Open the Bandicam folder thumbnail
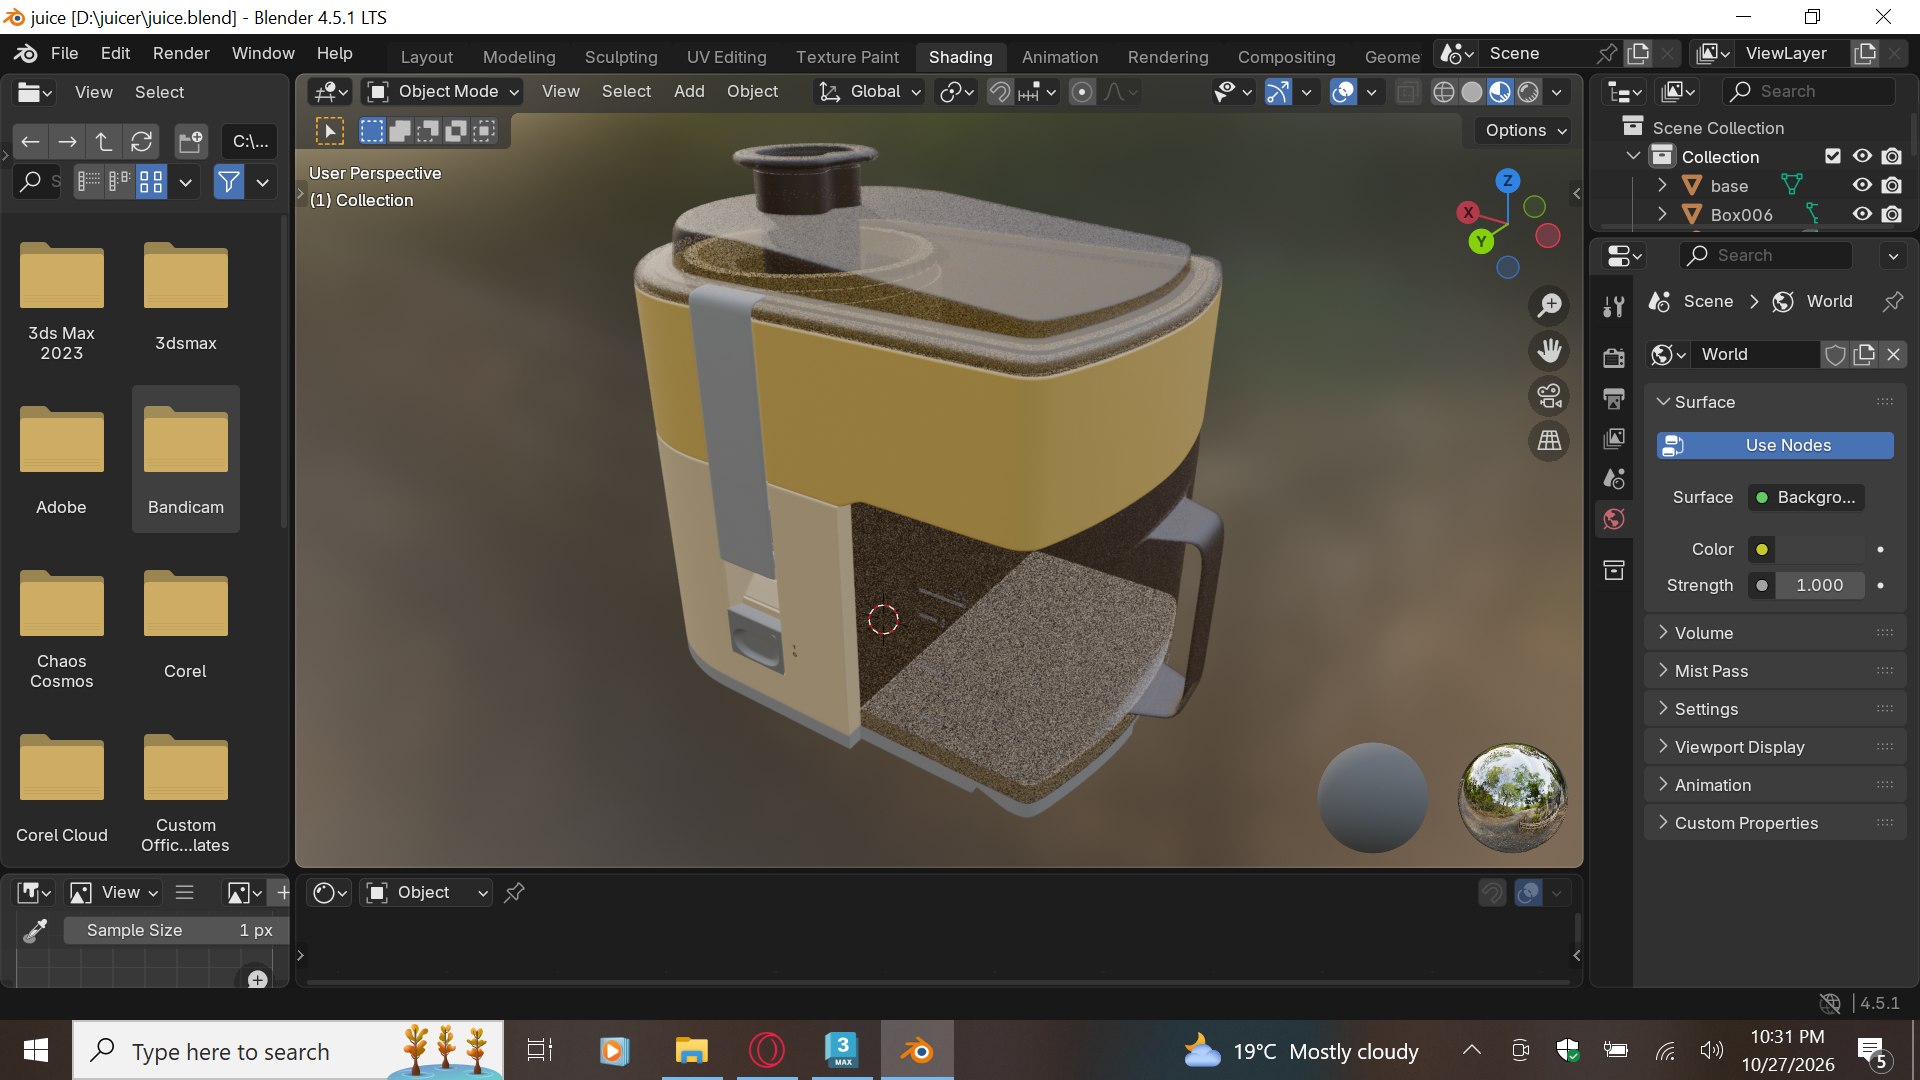Viewport: 1920px width, 1080px height. (186, 459)
